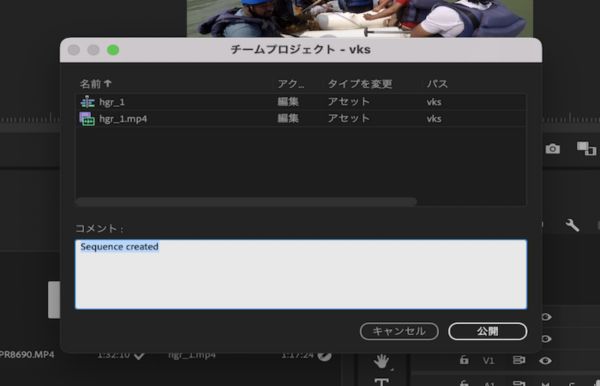Hide the V1 track output eye
Image resolution: width=600 pixels, height=386 pixels.
545,360
